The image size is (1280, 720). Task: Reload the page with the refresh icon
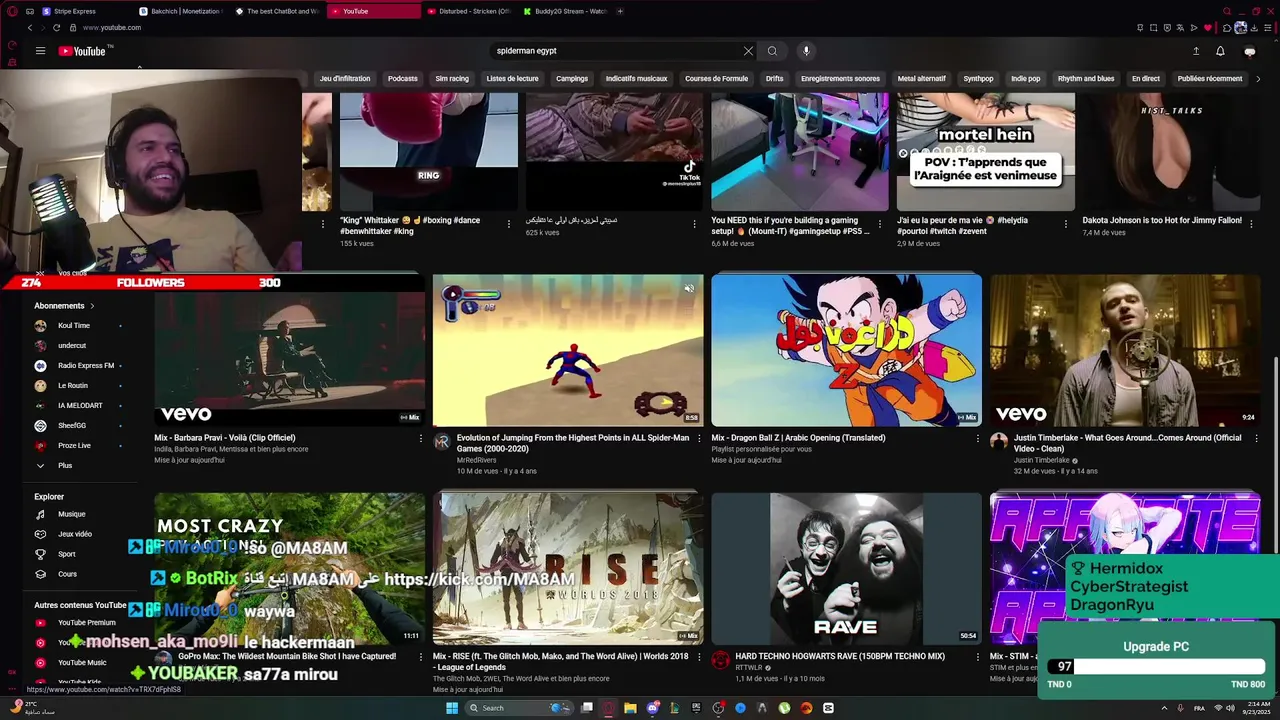click(x=56, y=28)
